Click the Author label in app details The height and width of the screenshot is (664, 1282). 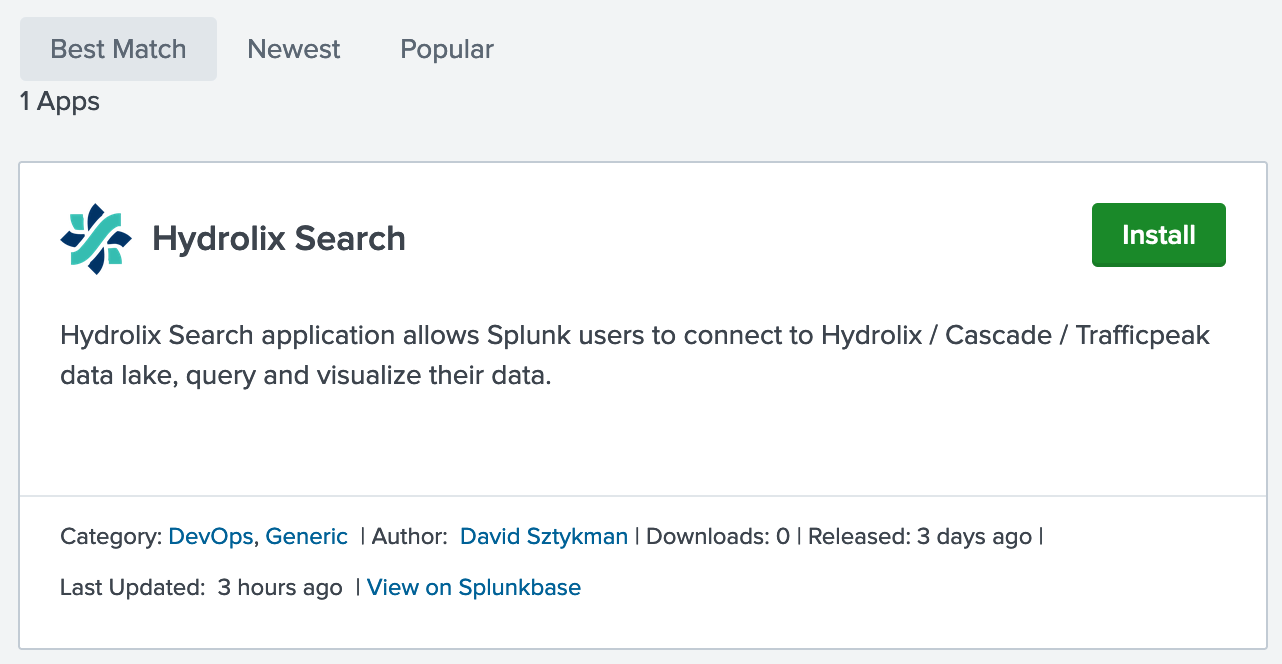(x=407, y=536)
